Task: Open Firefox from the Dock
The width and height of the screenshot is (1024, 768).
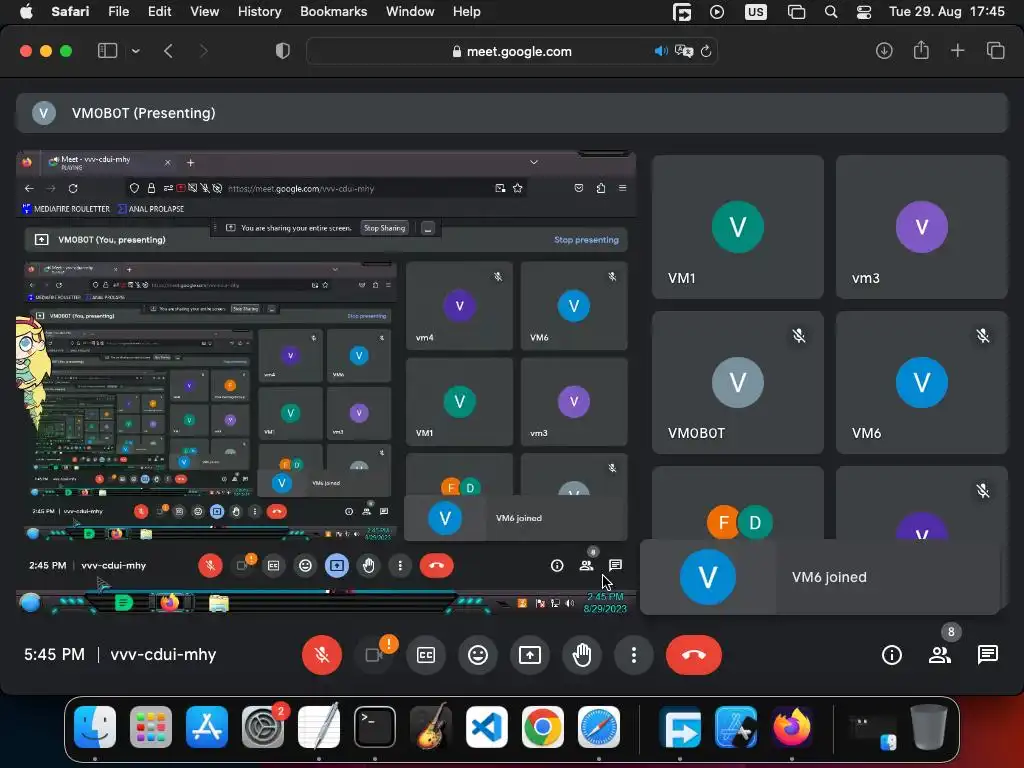Action: tap(792, 727)
